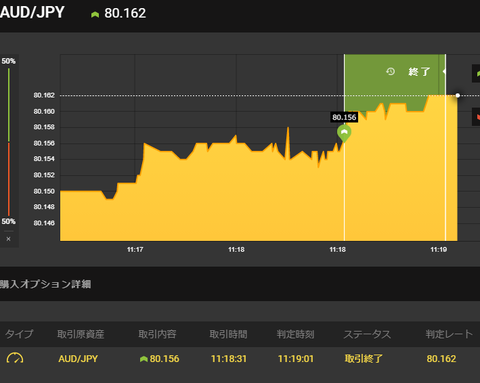Image resolution: width=480 pixels, height=383 pixels.
Task: Click the 判定時刻 column header
Action: pos(296,334)
